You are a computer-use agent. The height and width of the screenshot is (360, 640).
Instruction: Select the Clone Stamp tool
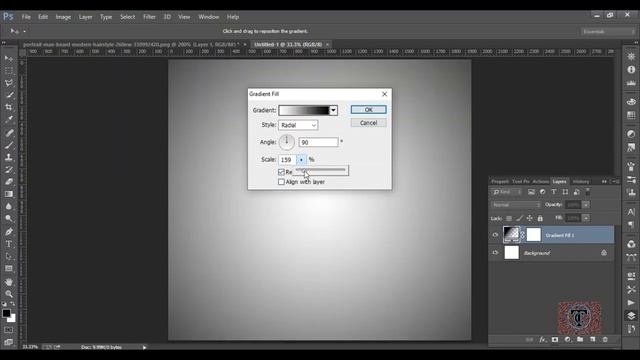9,157
